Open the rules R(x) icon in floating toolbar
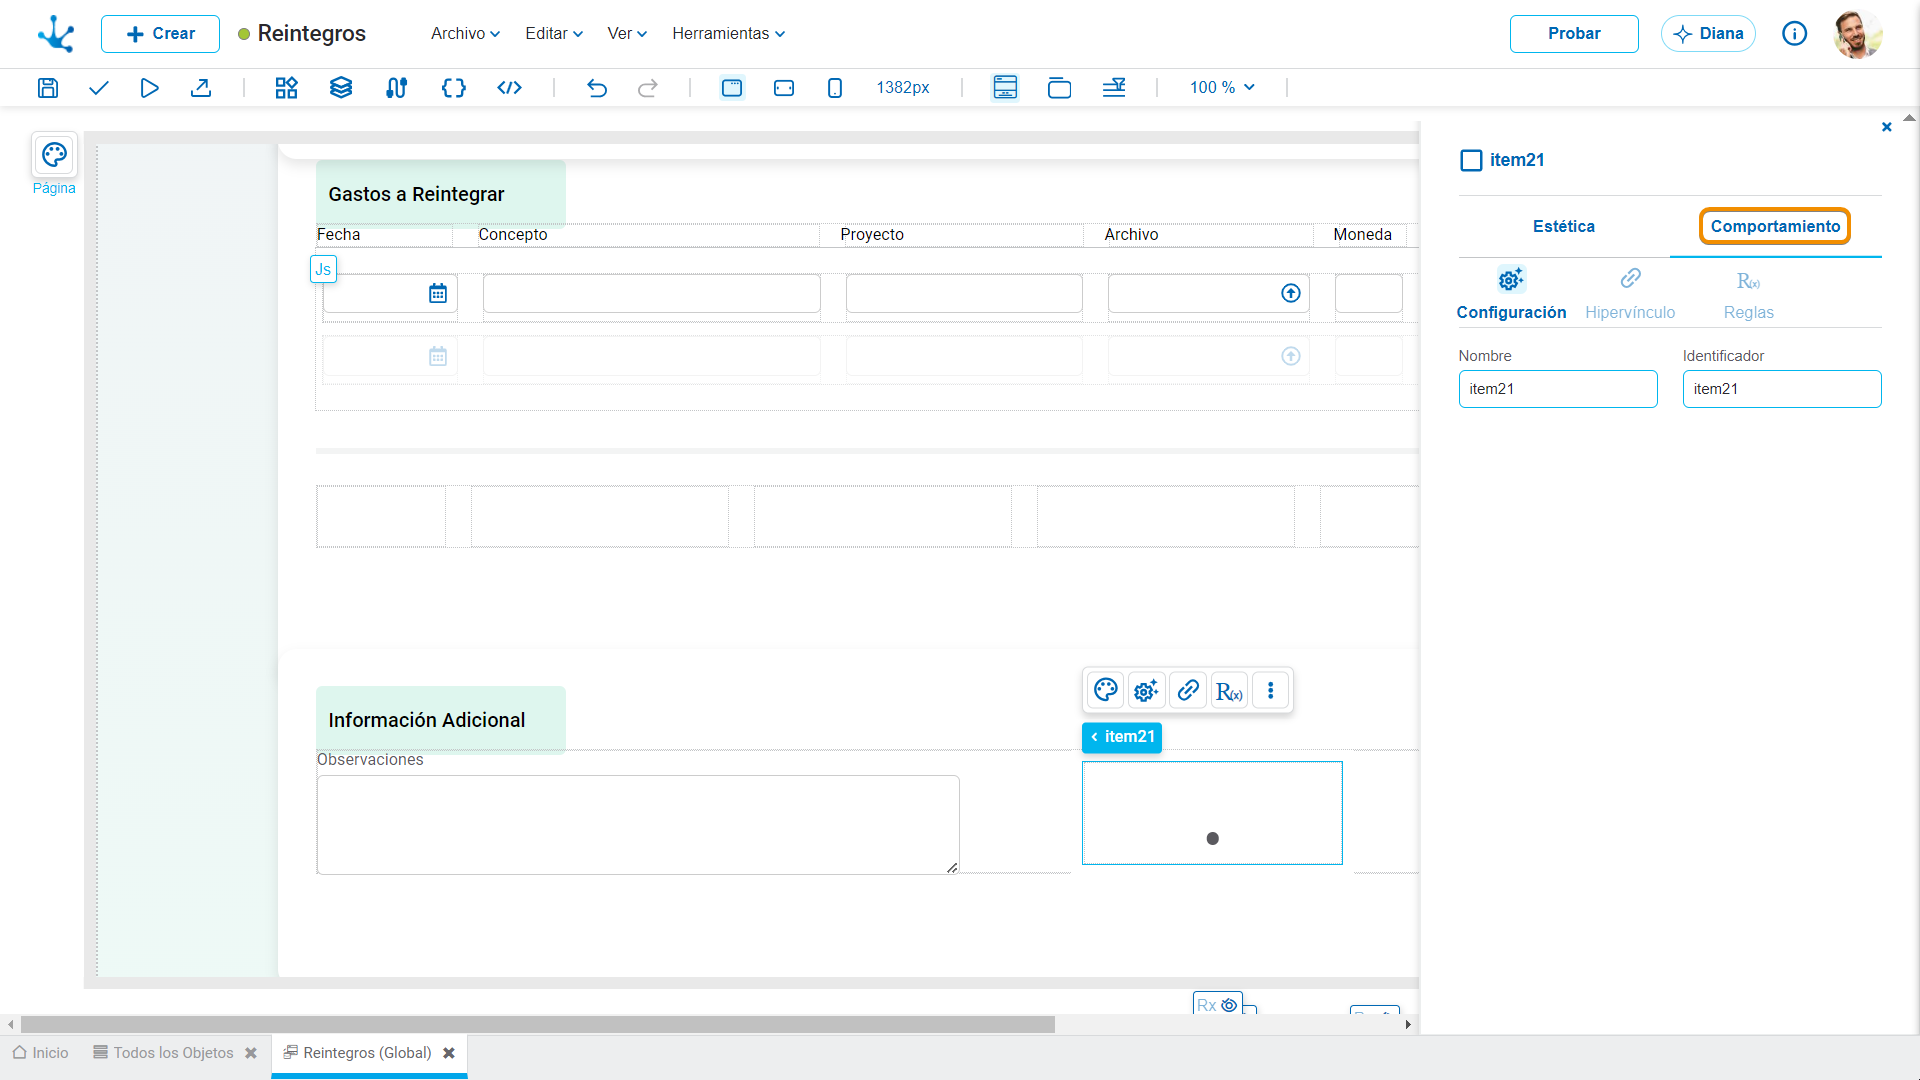The image size is (1920, 1080). [1229, 690]
